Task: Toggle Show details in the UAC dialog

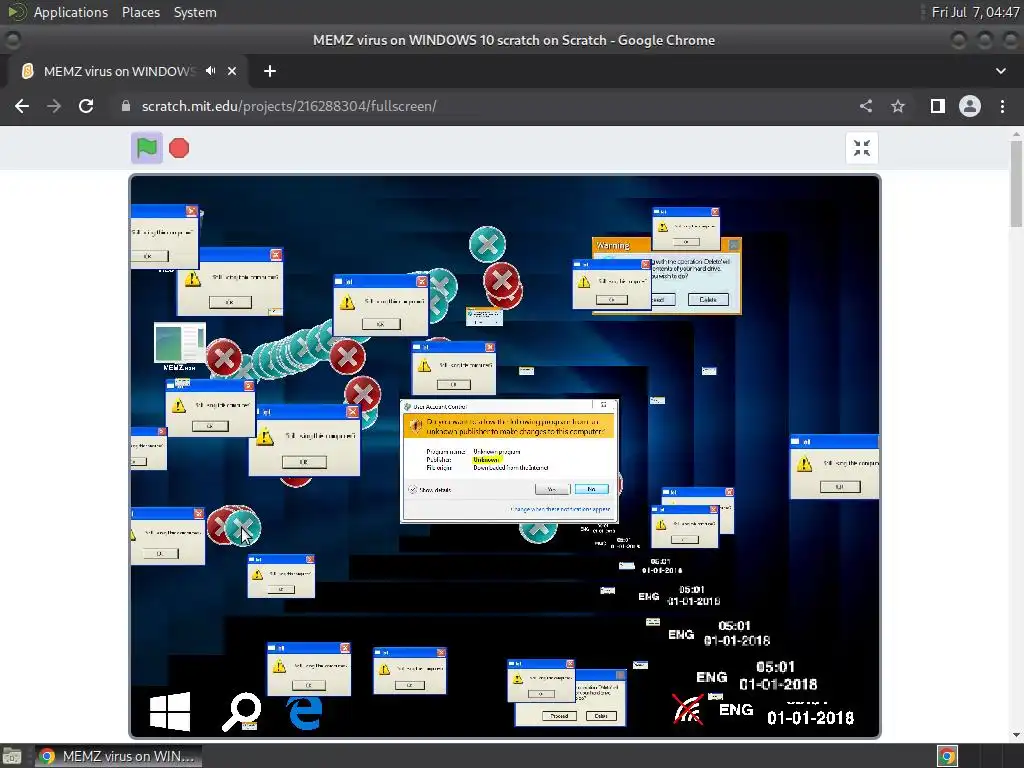Action: point(430,490)
